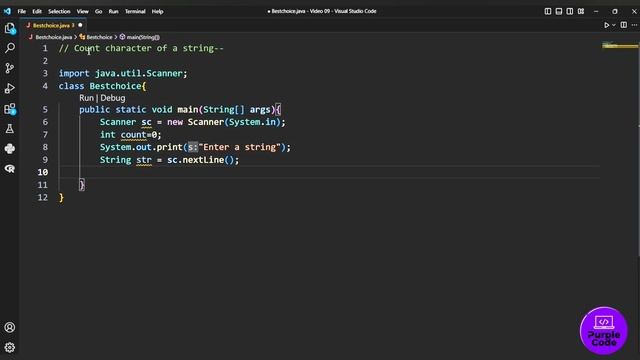This screenshot has width=640, height=360.
Task: Click line number 5 in gutter
Action: point(45,109)
